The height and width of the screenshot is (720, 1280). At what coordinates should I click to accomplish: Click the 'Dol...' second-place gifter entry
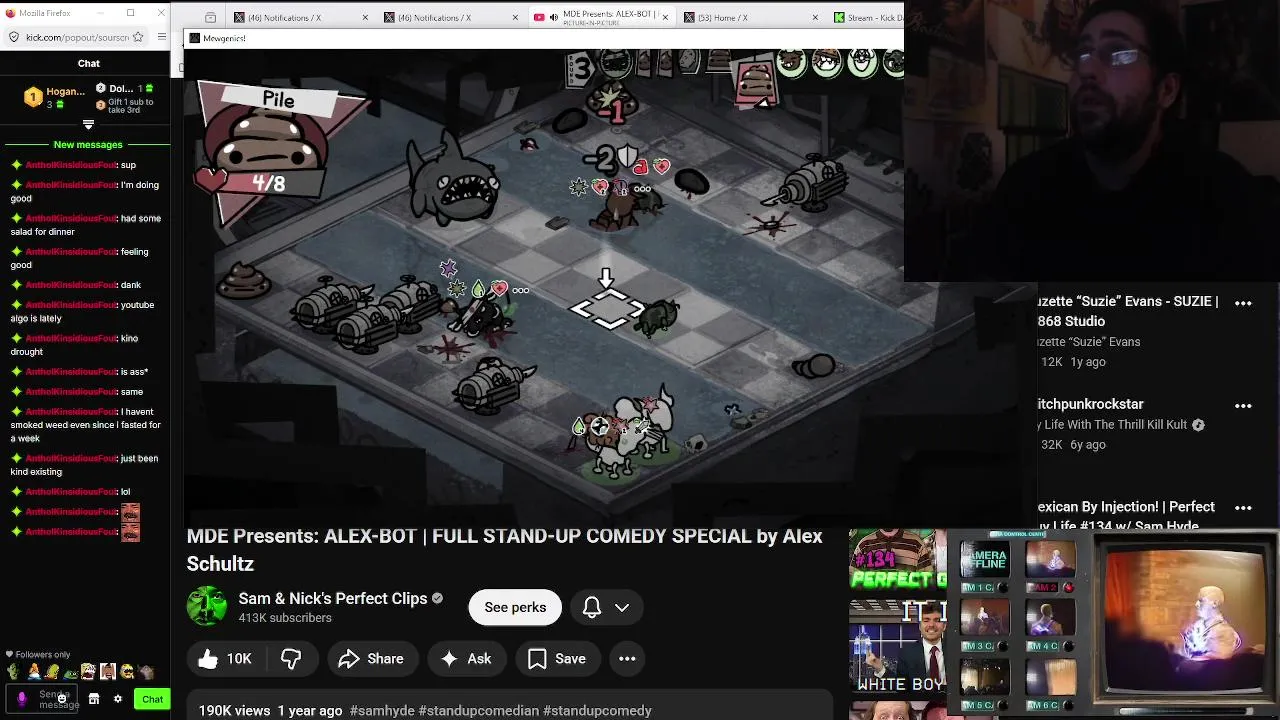coord(126,88)
